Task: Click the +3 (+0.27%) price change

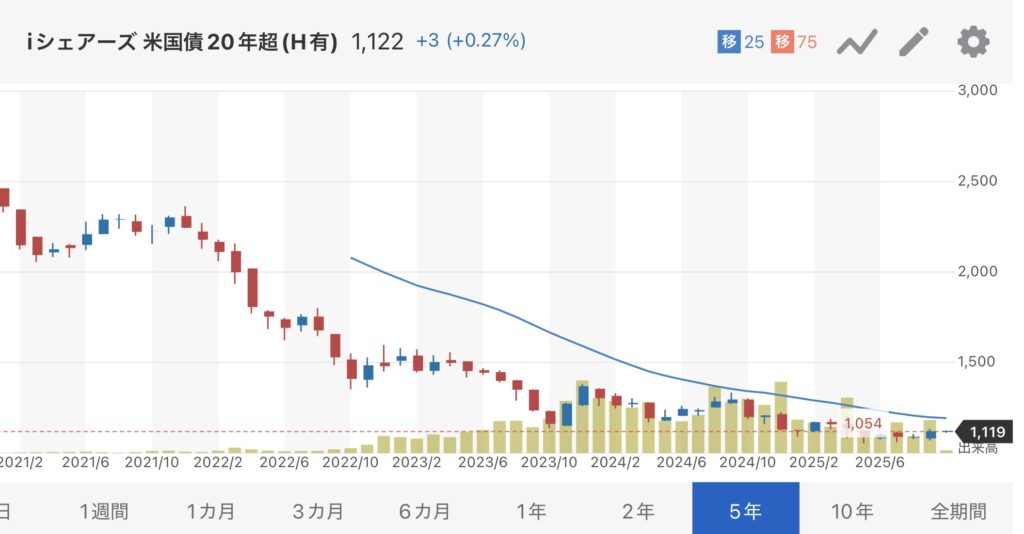Action: [471, 42]
